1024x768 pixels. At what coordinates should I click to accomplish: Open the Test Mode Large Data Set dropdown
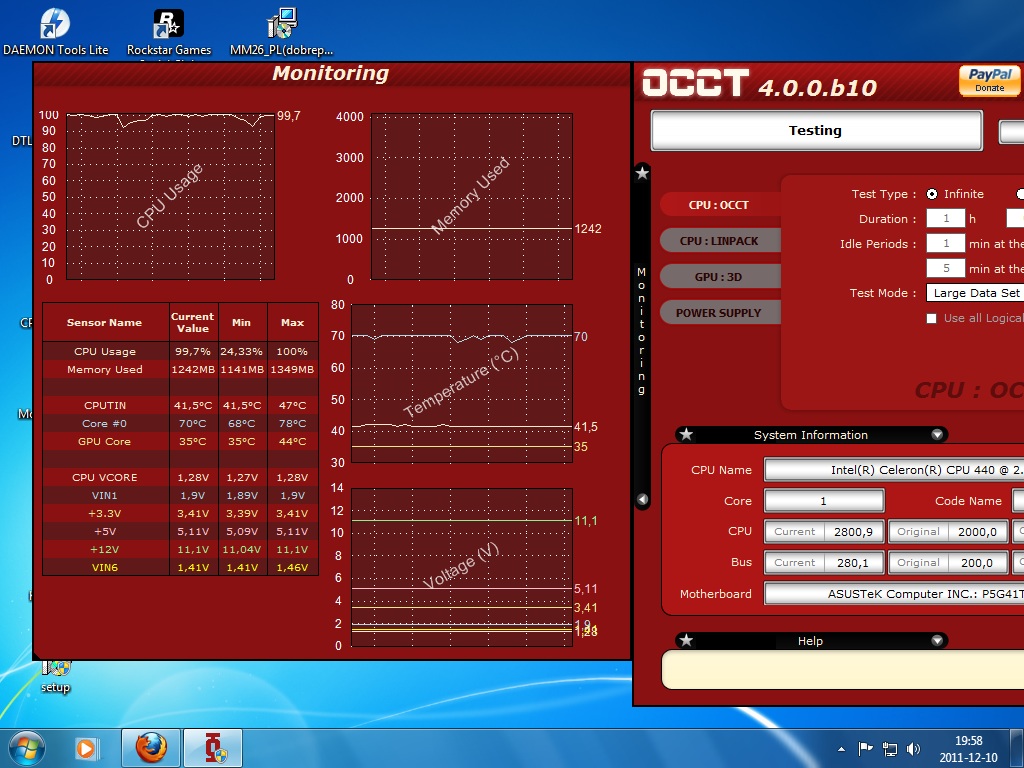[975, 293]
